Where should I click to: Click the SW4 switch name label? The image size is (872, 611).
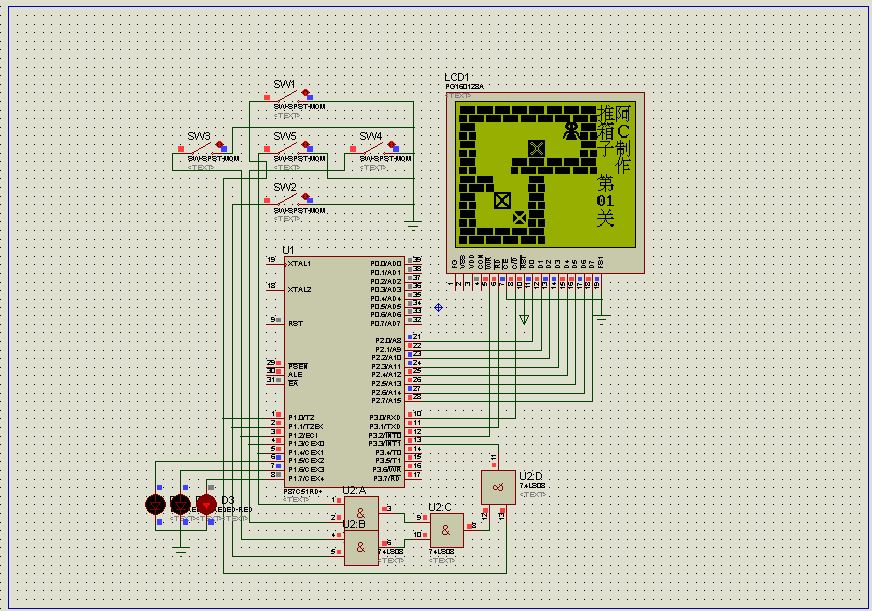(x=370, y=136)
